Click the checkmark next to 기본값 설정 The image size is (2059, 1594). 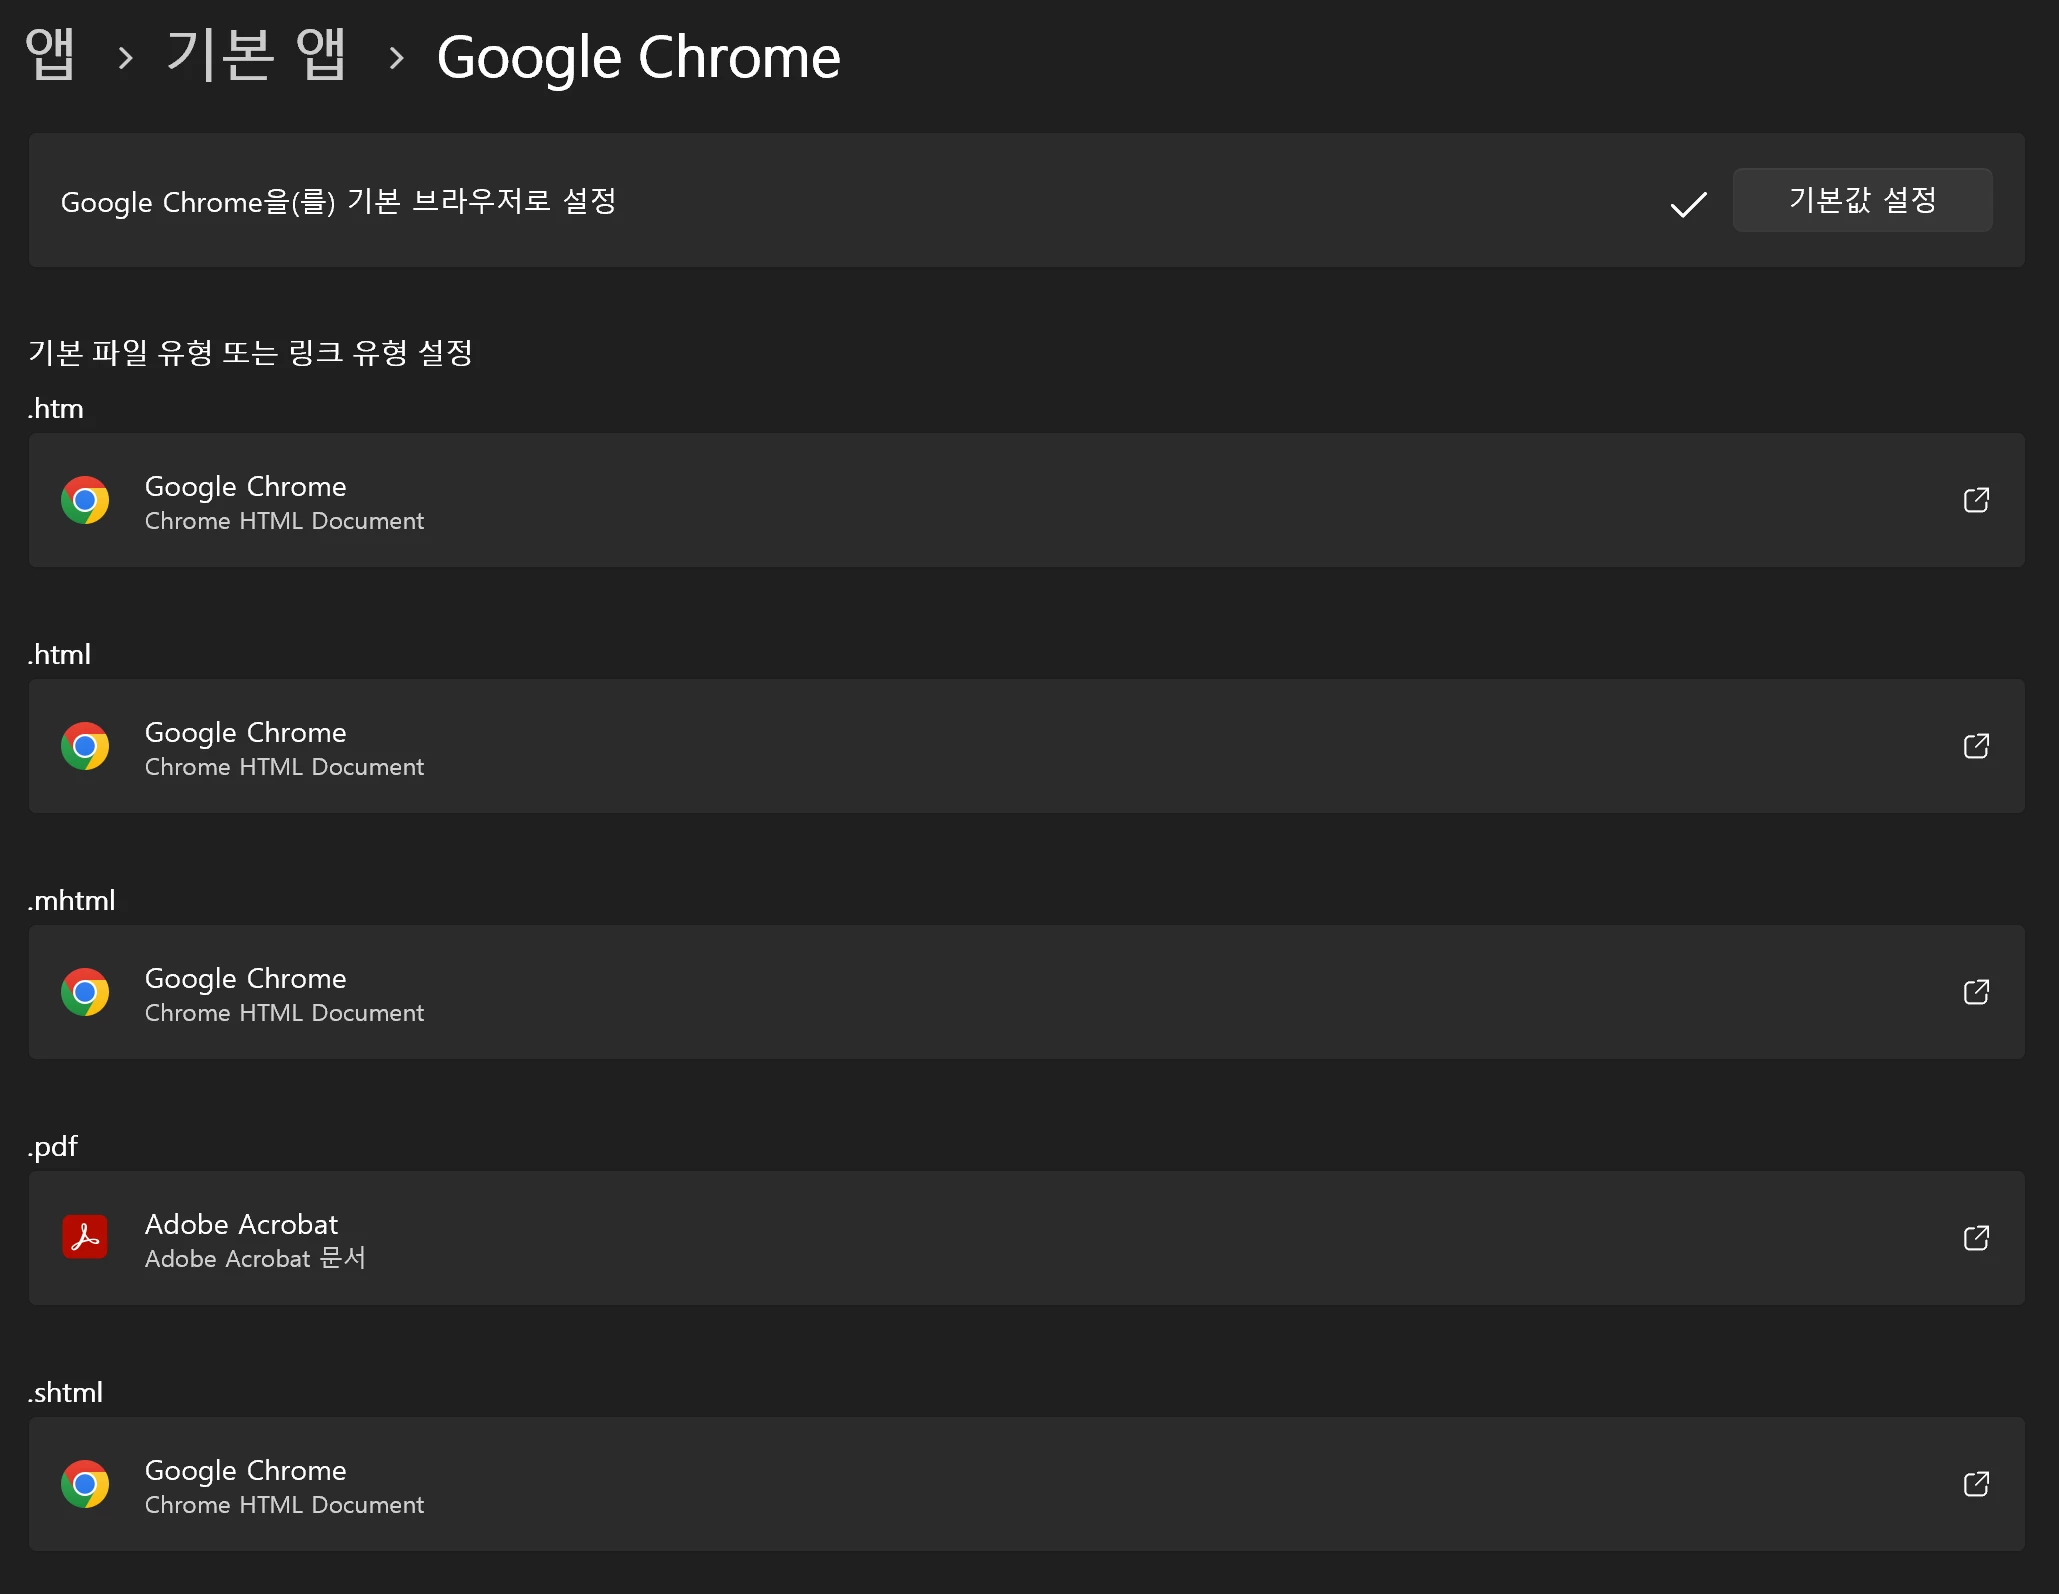(x=1689, y=204)
